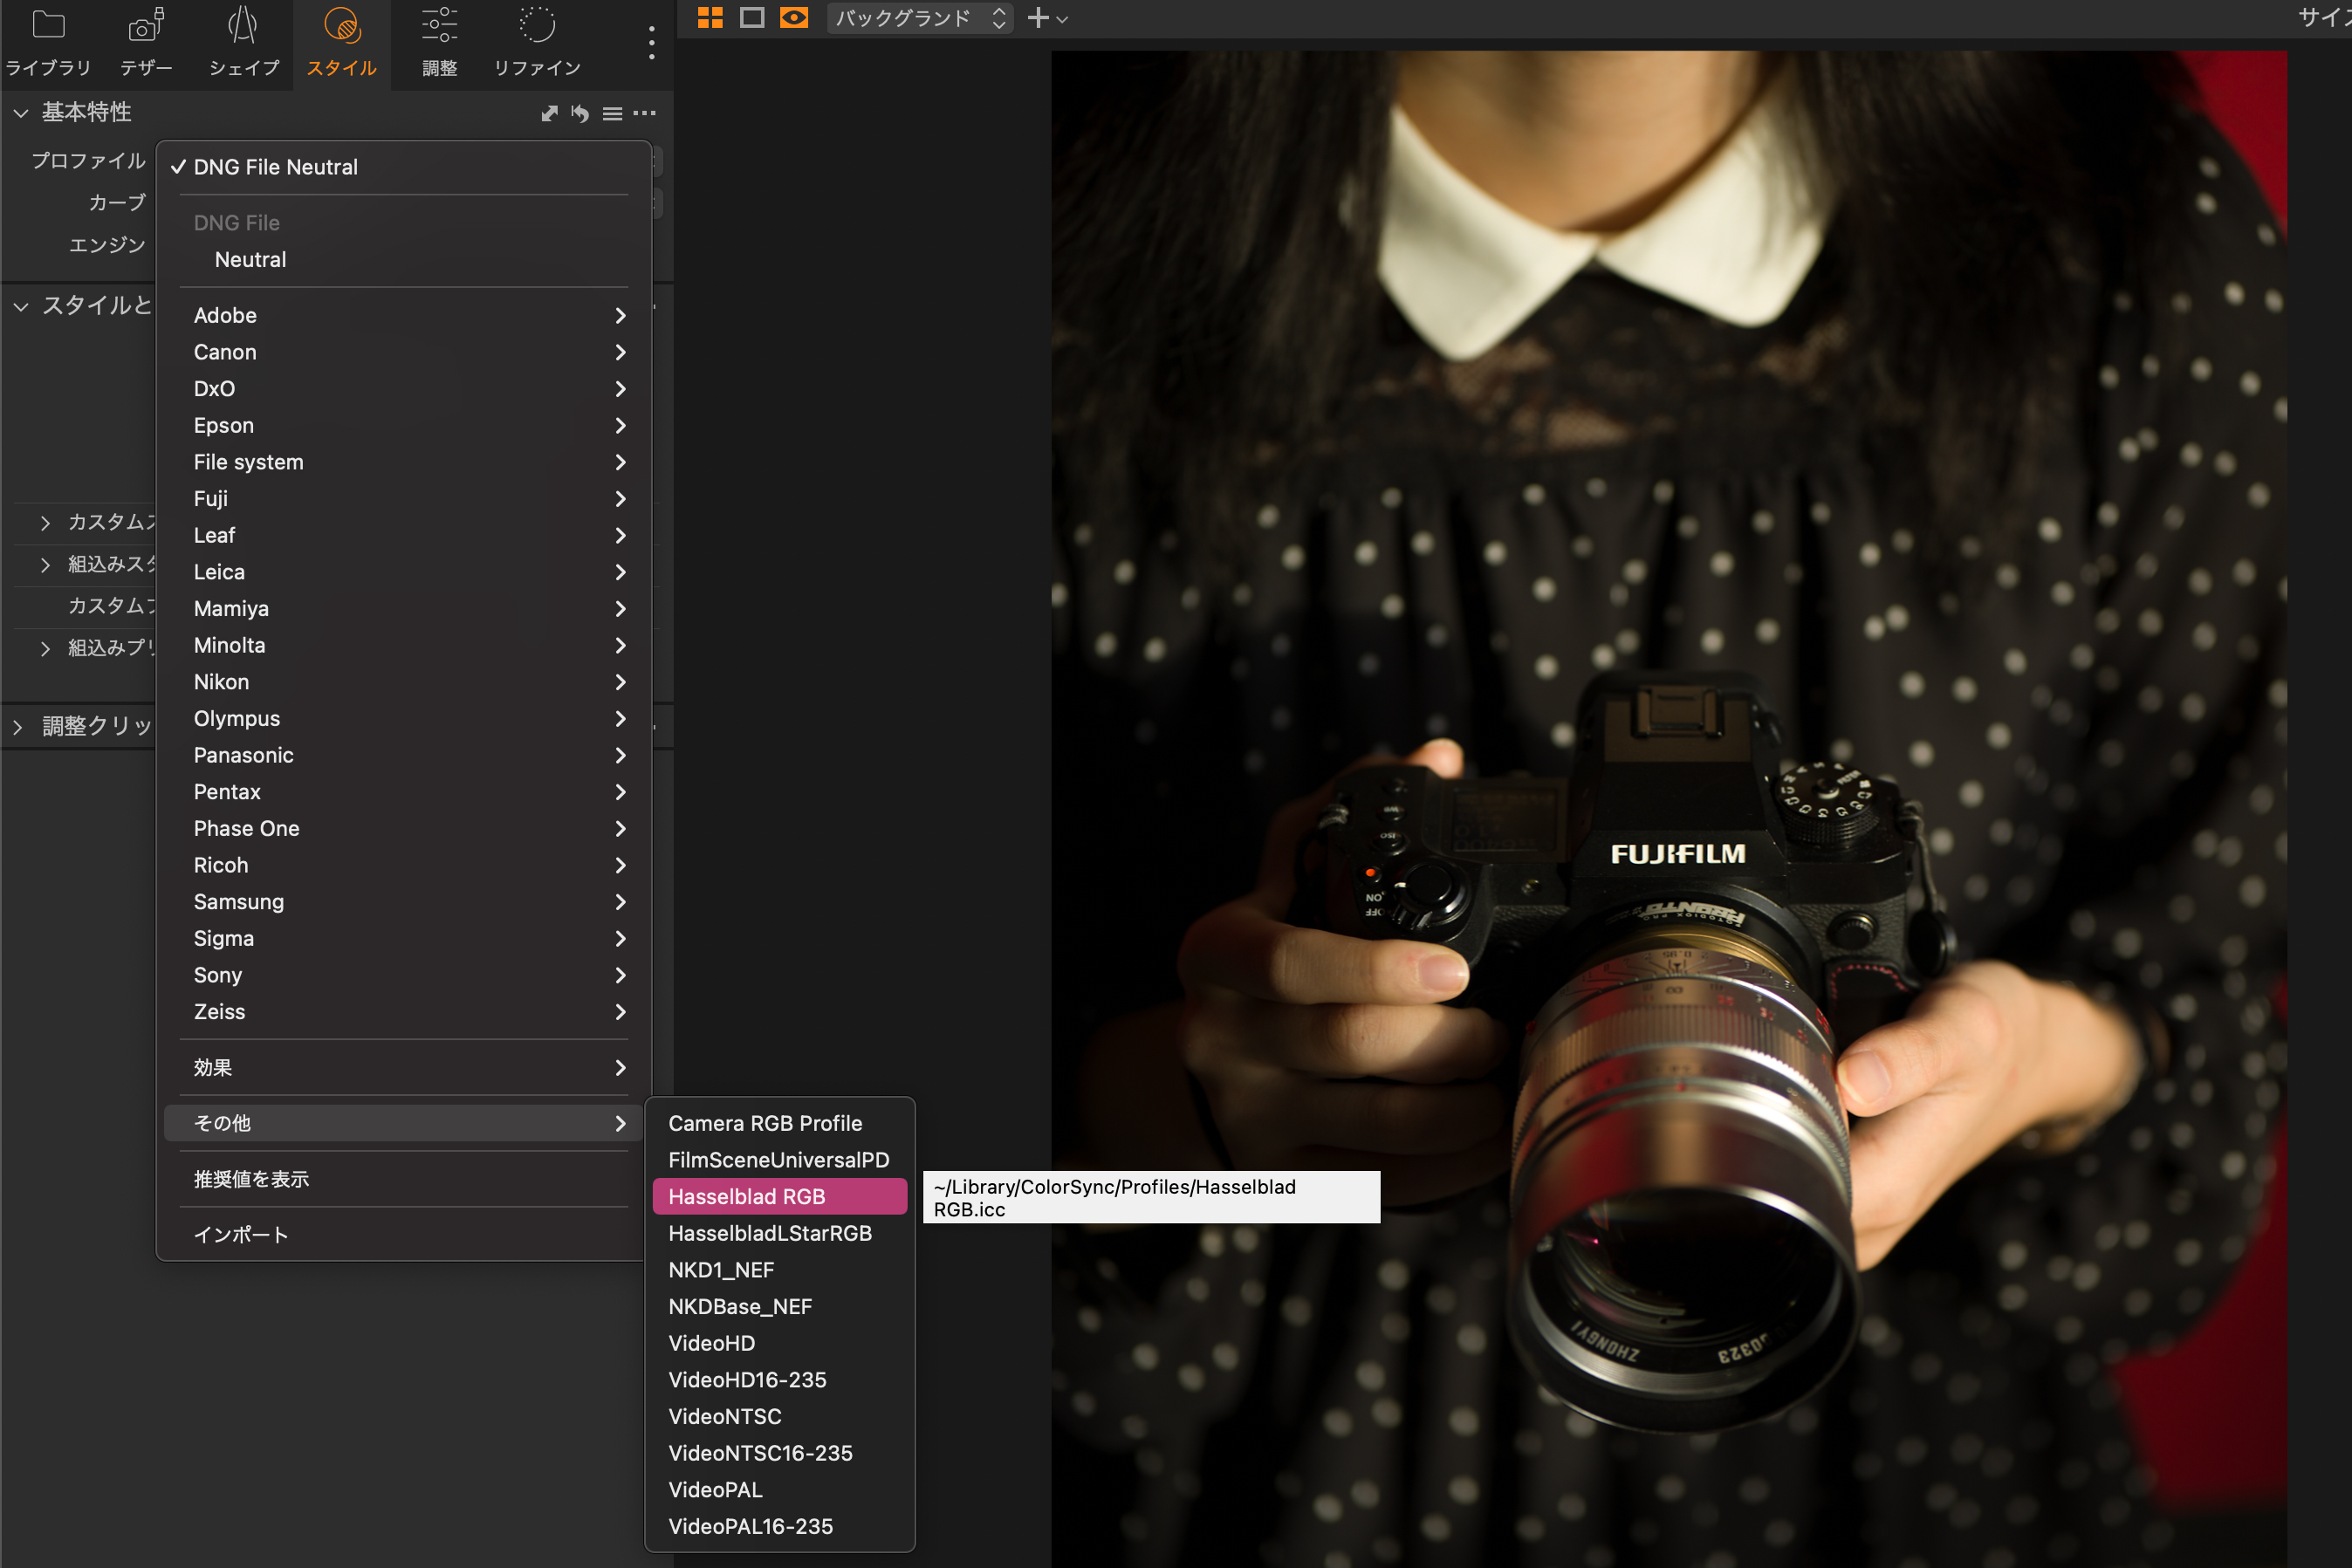Choose Neutral under DNG File
Screen dimensions: 2352x1568
coord(404,260)
